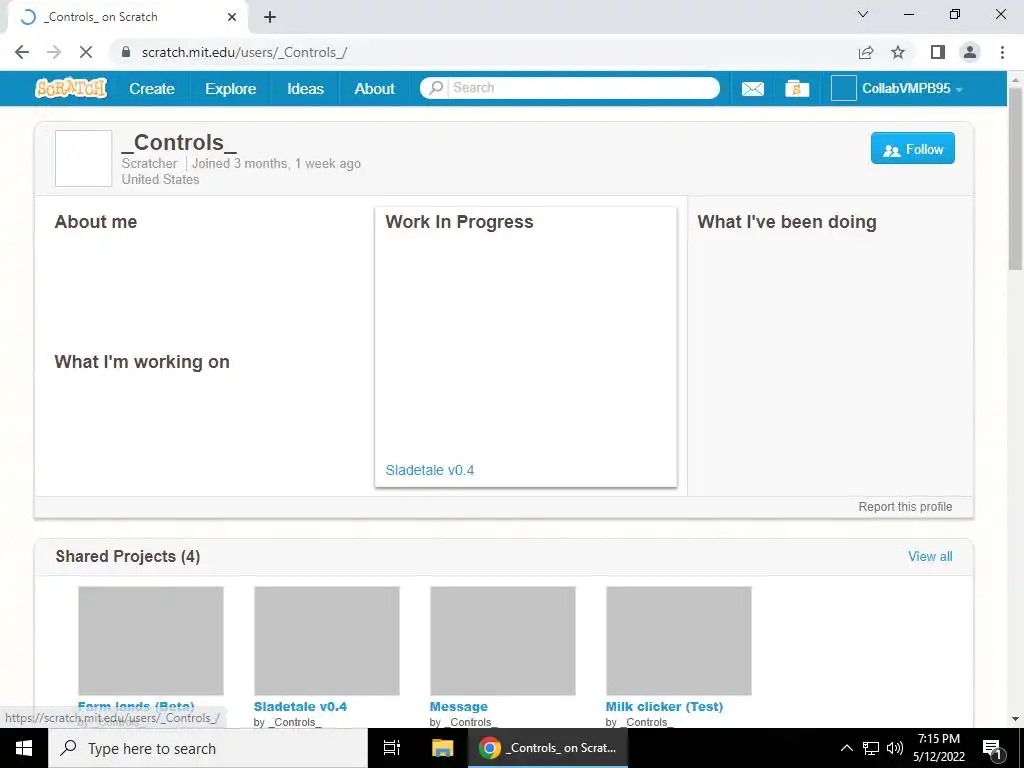Image resolution: width=1024 pixels, height=768 pixels.
Task: Click the search magnifier icon in Scratch bar
Action: point(436,88)
